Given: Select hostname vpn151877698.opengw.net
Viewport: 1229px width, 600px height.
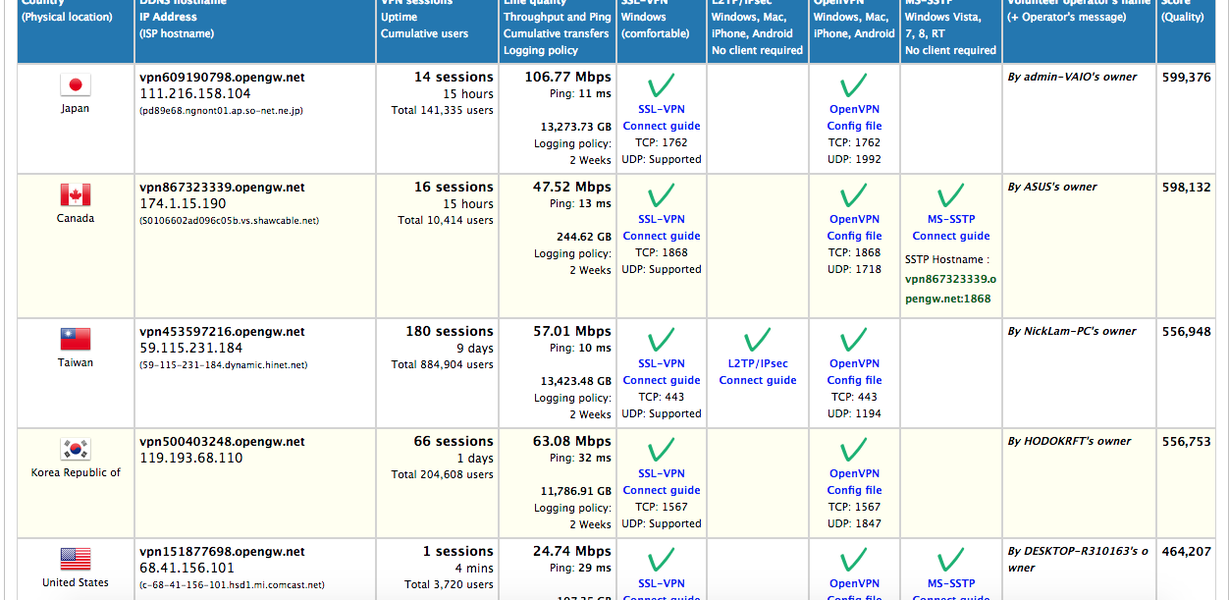Looking at the screenshot, I should click(222, 551).
